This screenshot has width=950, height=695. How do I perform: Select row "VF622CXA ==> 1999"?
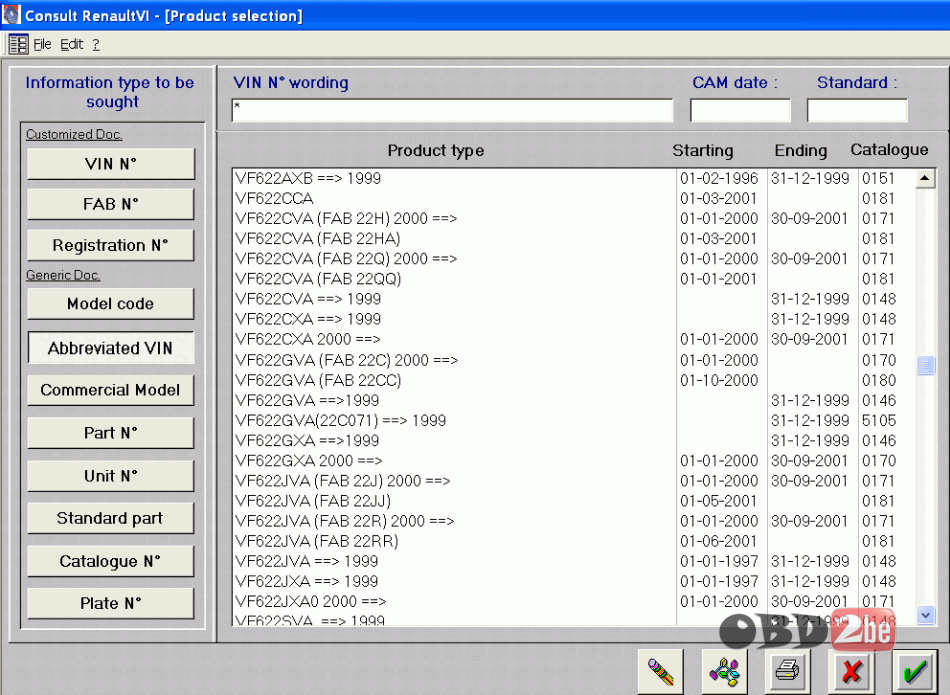(574, 319)
